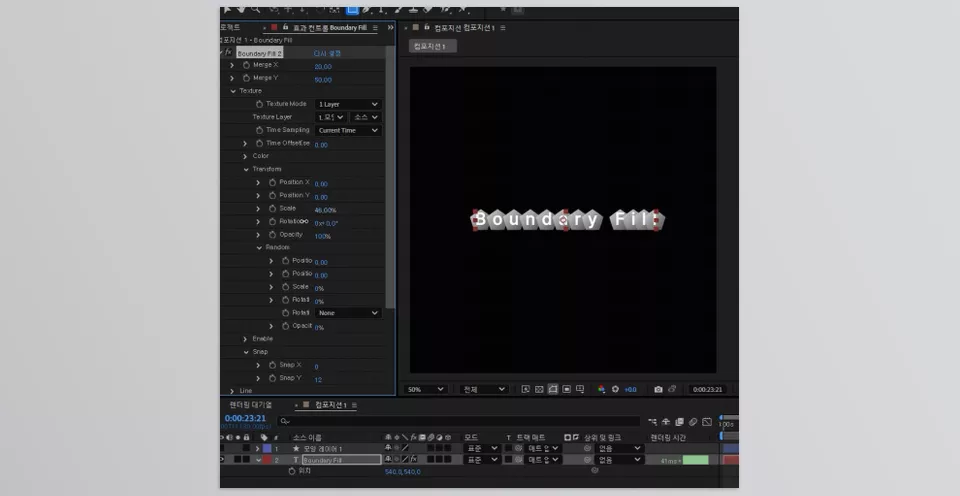Toggle the mask and shape path visibility icon

[x=553, y=389]
